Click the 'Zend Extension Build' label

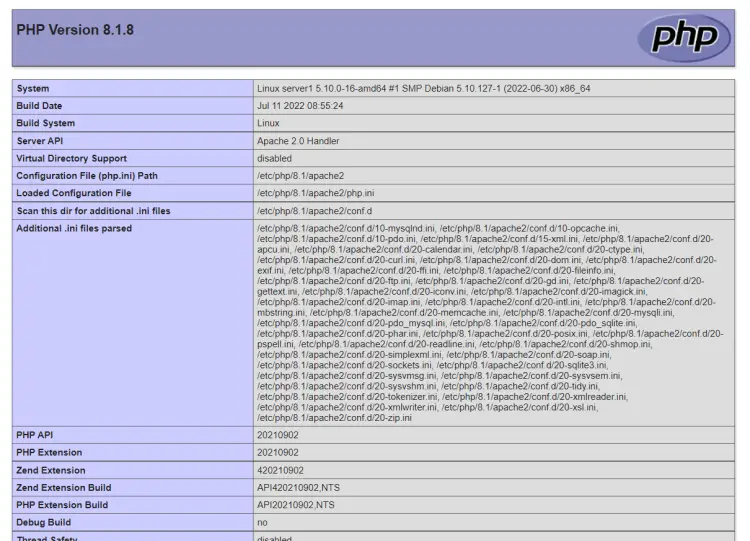tap(64, 487)
